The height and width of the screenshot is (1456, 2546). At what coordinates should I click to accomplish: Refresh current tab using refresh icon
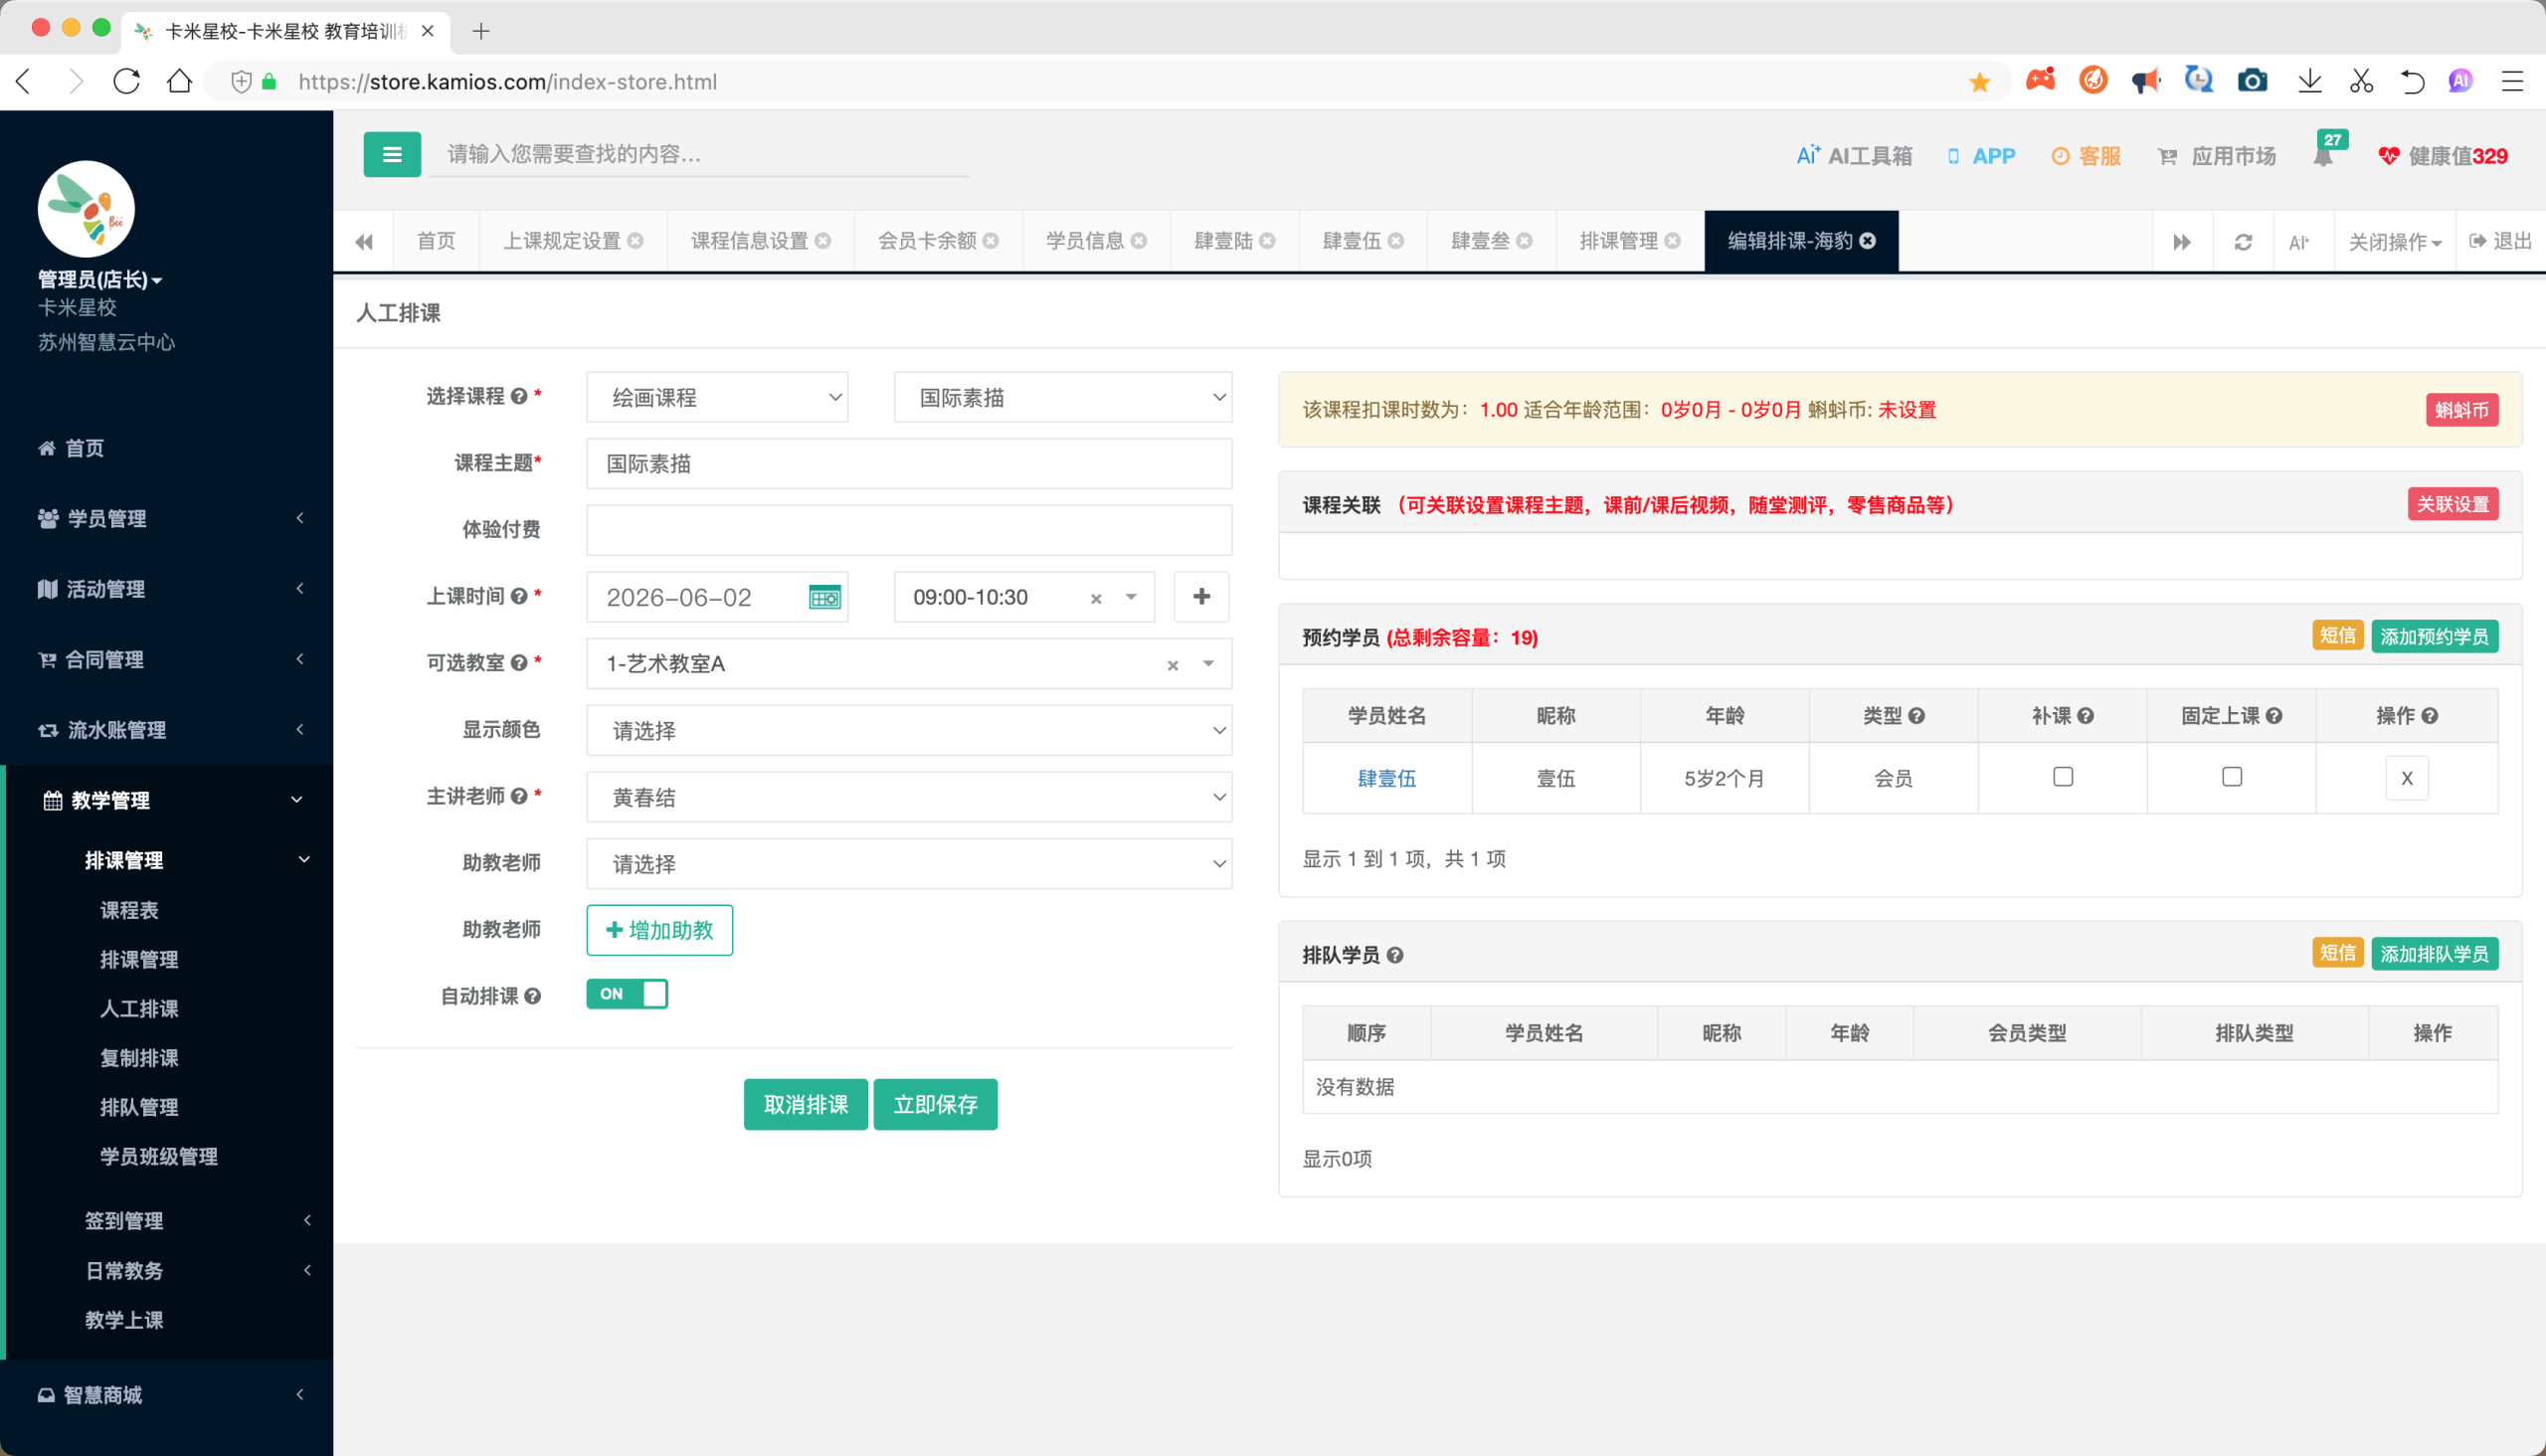pyautogui.click(x=2243, y=242)
